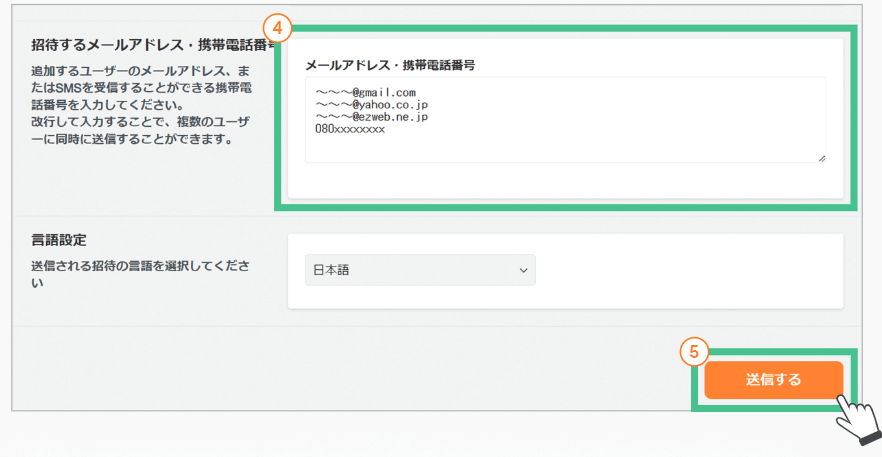Click the 言語設定 heading
Image resolution: width=882 pixels, height=457 pixels.
(x=59, y=240)
